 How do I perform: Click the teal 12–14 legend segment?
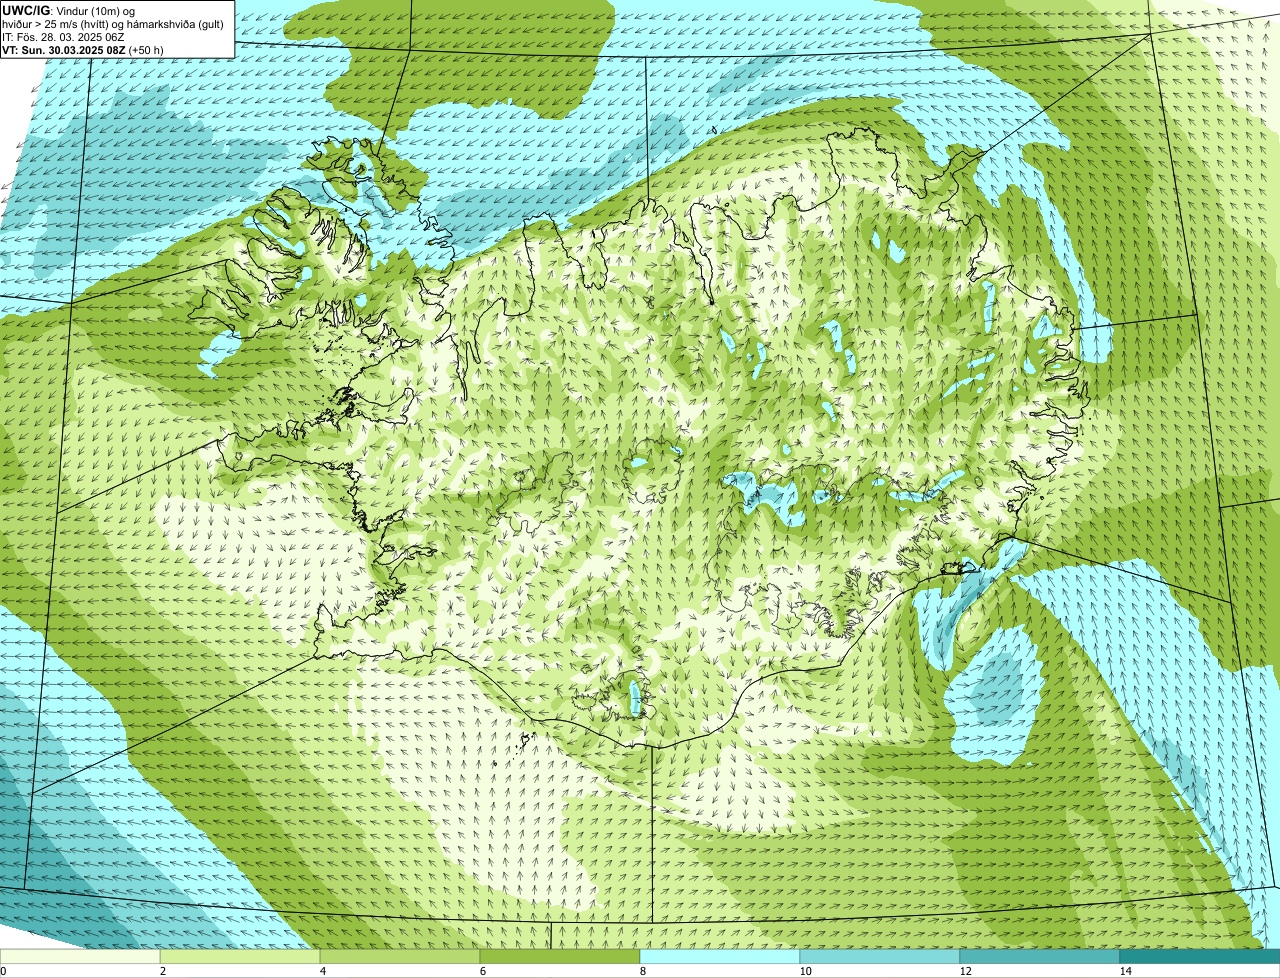point(1040,957)
